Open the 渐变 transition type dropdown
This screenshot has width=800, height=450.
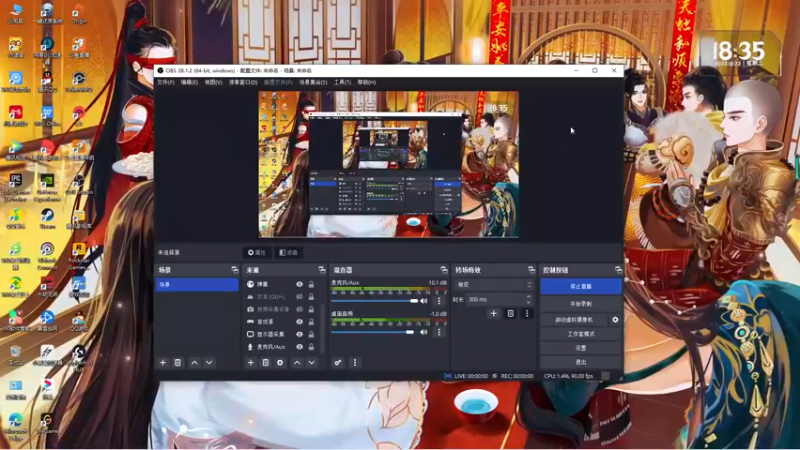(x=494, y=285)
